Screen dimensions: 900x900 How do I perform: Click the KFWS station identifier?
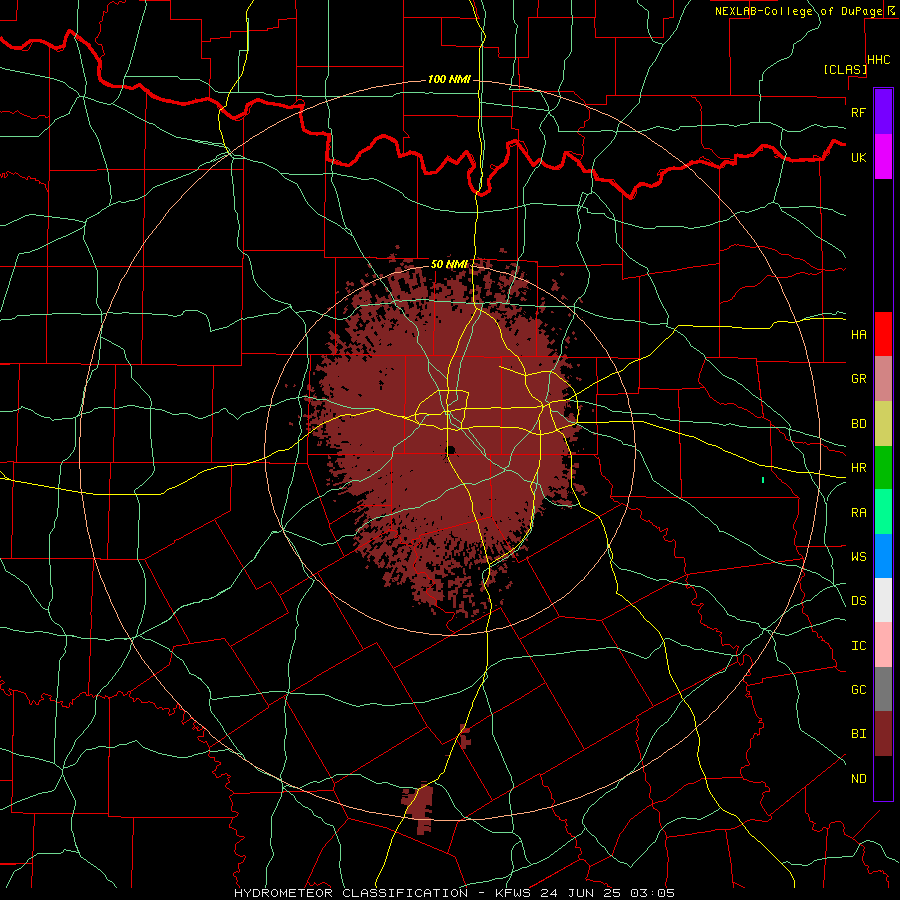pos(511,893)
